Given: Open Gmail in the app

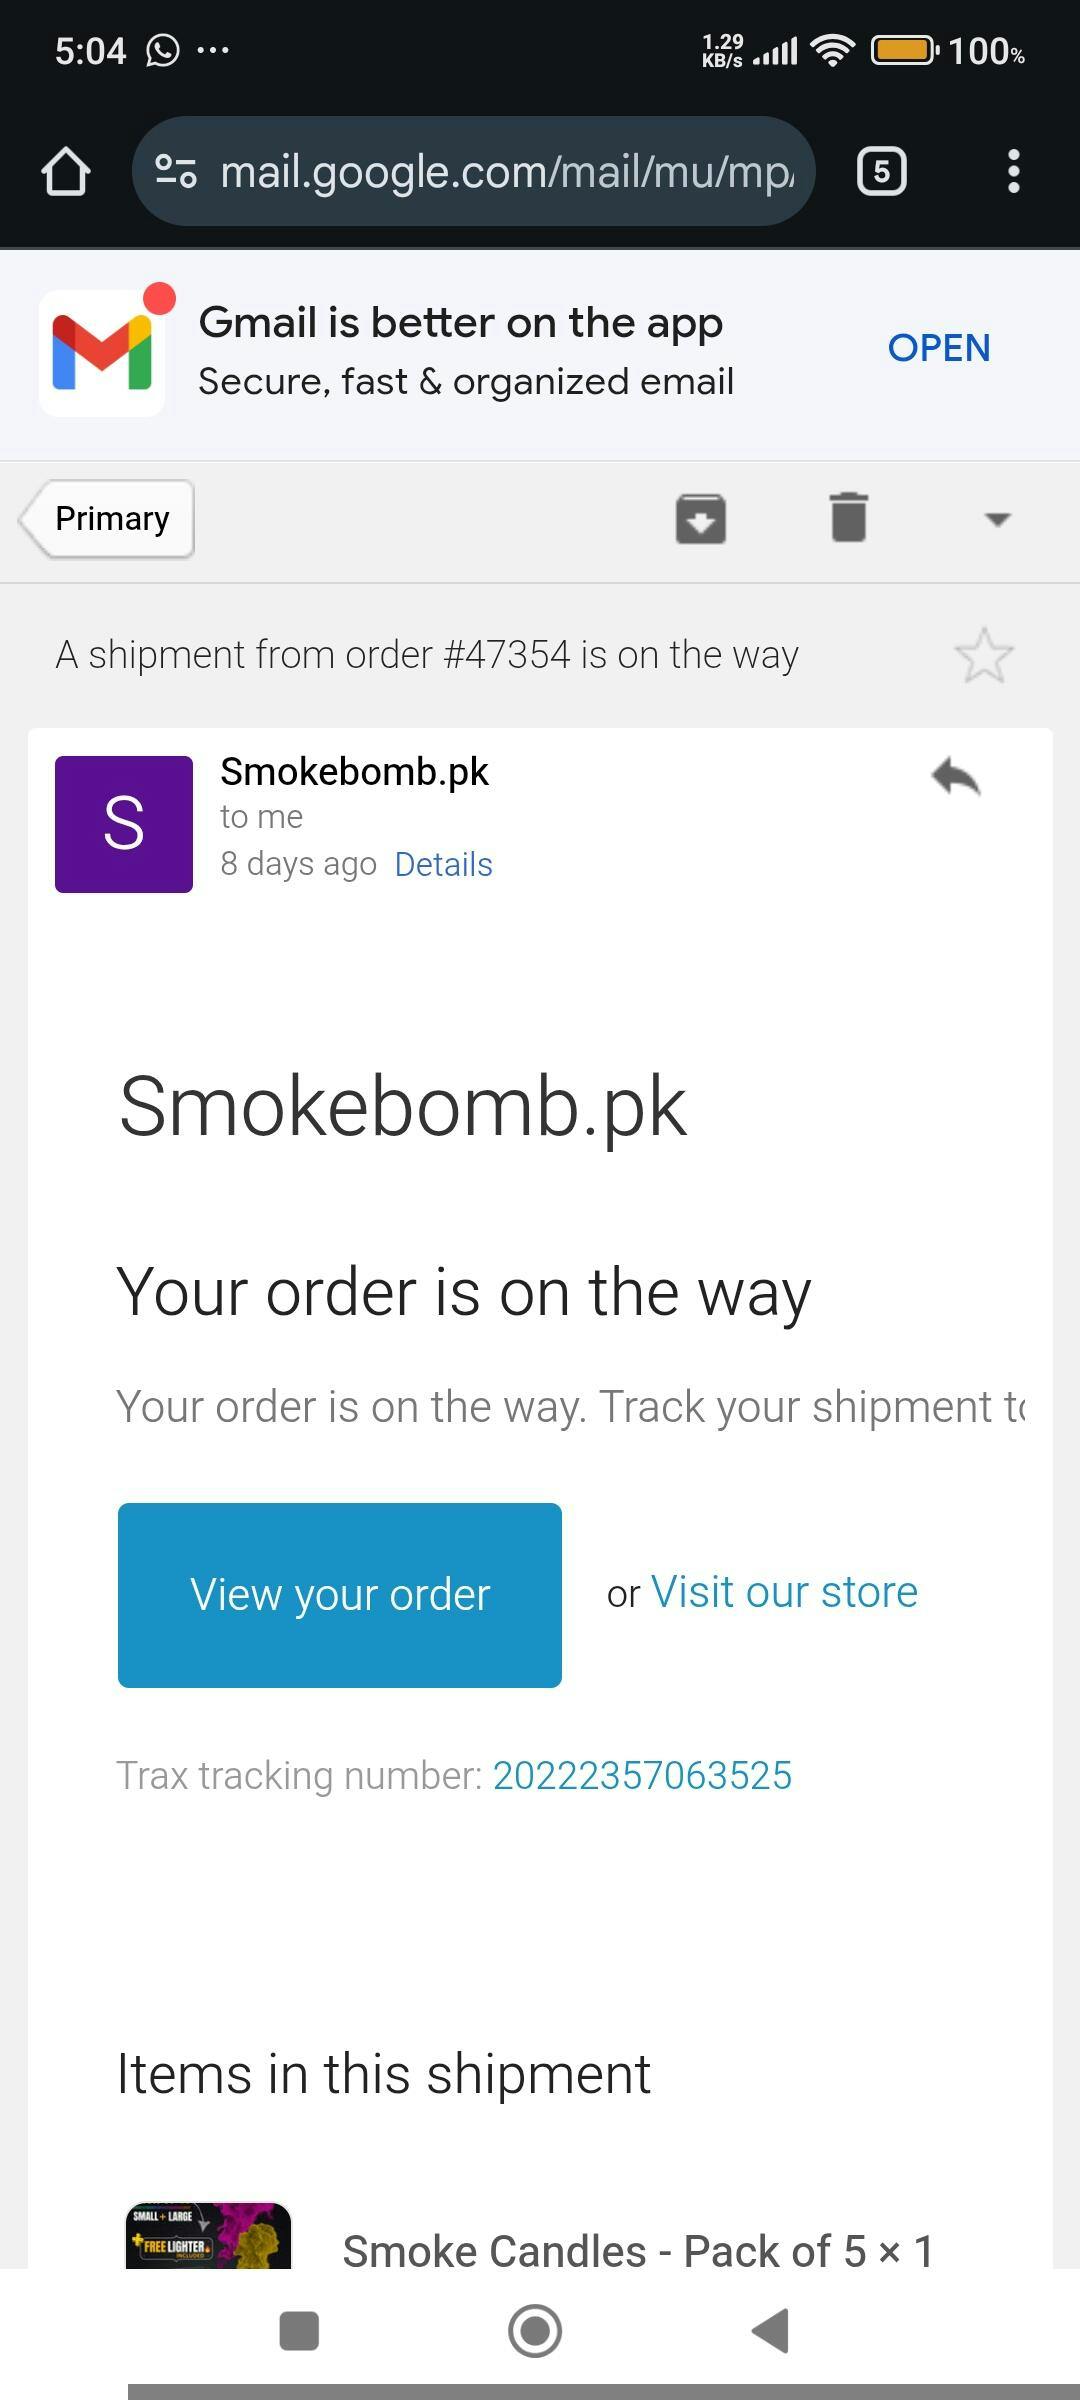Looking at the screenshot, I should coord(939,348).
